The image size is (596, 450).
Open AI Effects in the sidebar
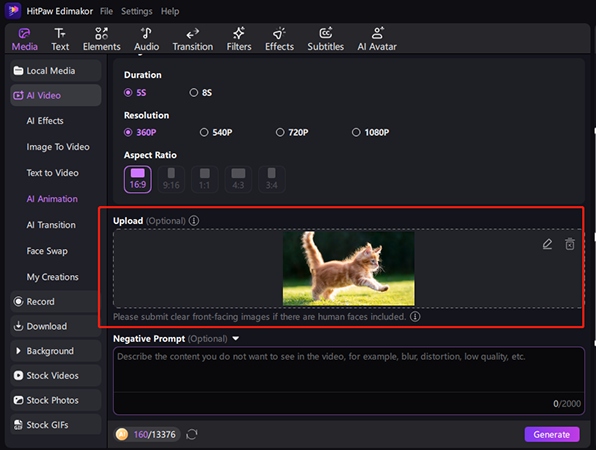click(45, 121)
